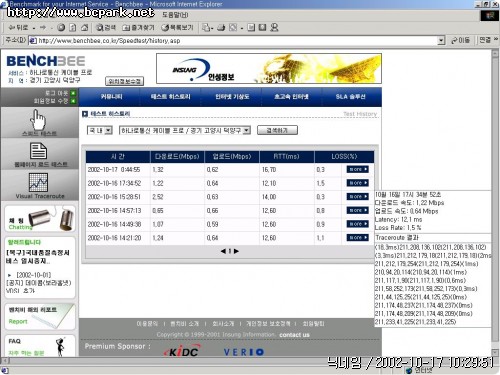Select the 시간 column header
Viewport: 500px width, 375px height.
coord(118,156)
